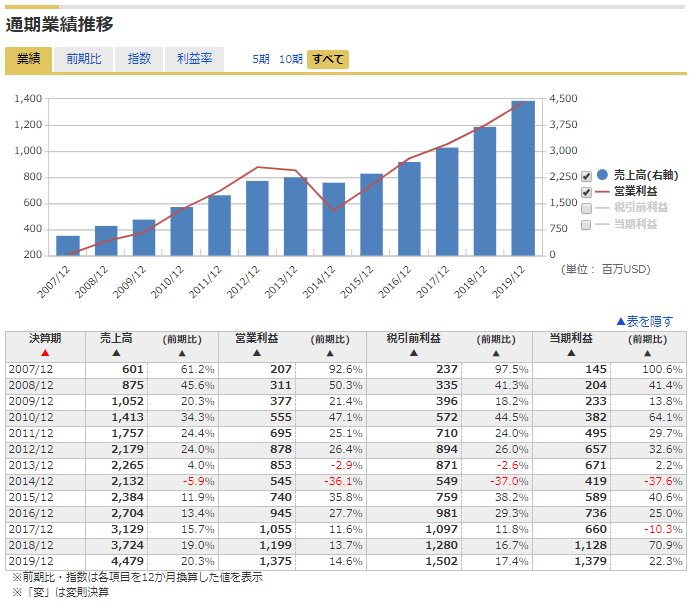
Task: Sort by 営業利益 using its triangle icon
Action: 257,353
